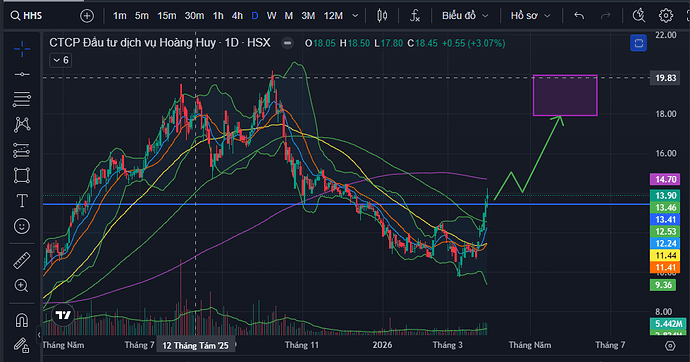Collapse the left drawing toolbar arrow
690x362 pixels.
pos(39,335)
